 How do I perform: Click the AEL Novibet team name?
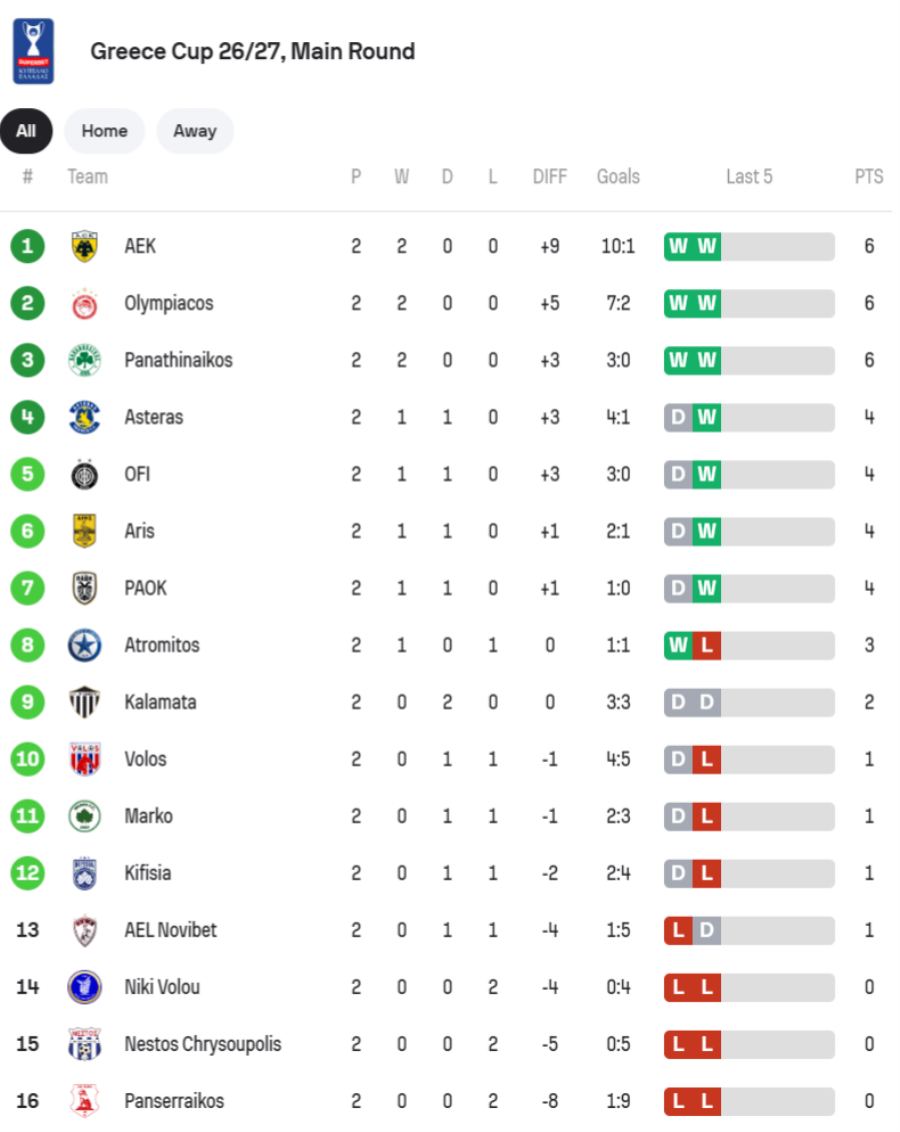pos(170,930)
